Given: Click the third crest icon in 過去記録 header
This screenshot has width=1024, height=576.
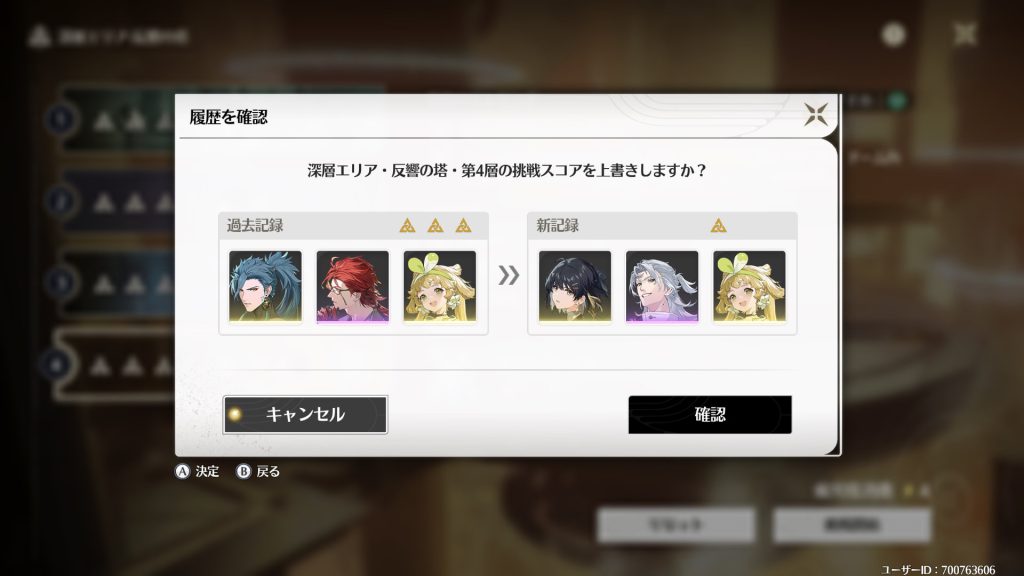Looking at the screenshot, I should 464,226.
